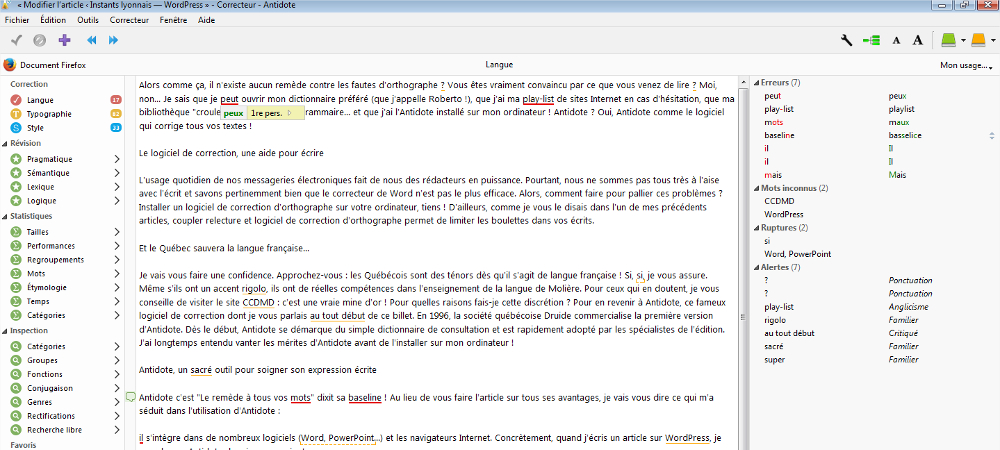Viewport: 1000px width, 450px height.
Task: Expand the Performances chevron
Action: coord(117,246)
